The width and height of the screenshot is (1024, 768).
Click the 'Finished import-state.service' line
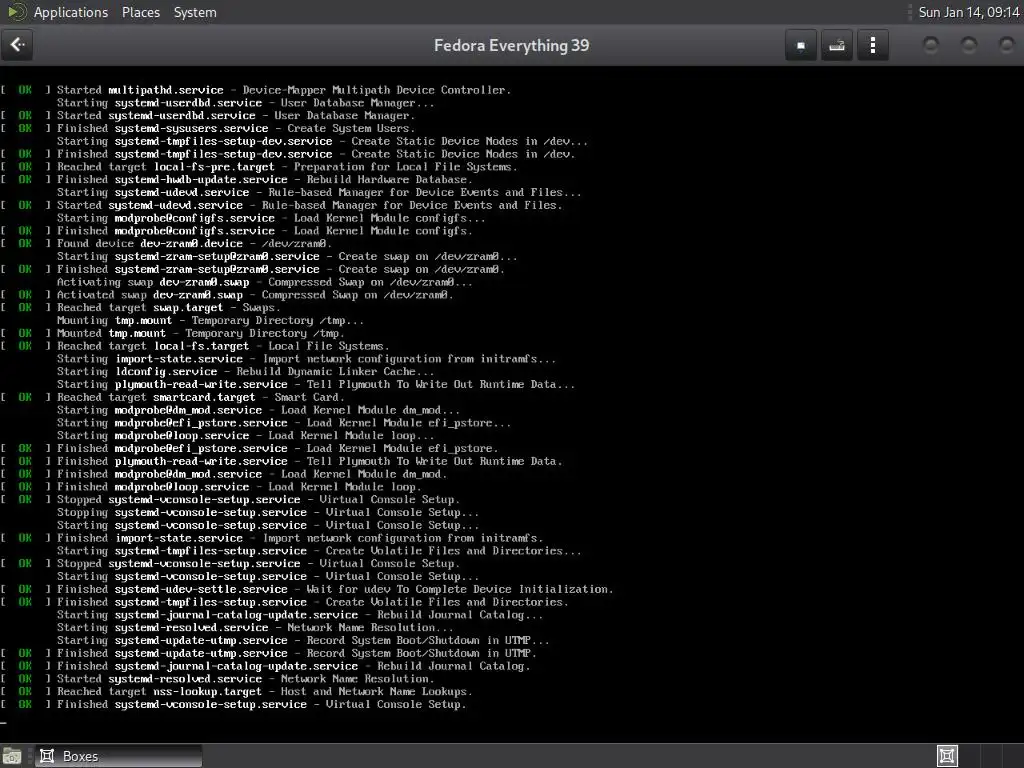(x=272, y=538)
